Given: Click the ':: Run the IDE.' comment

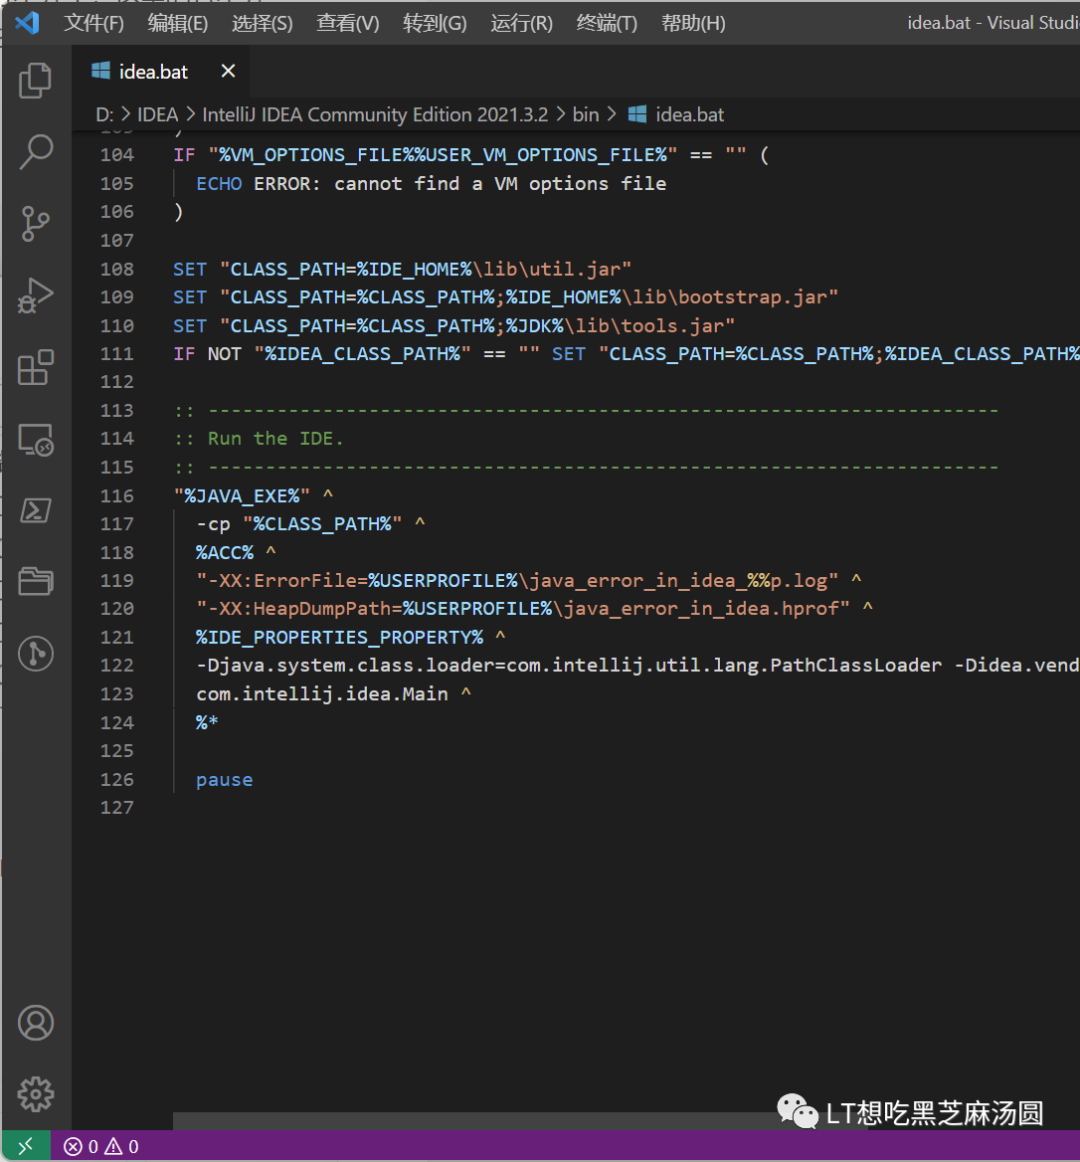Looking at the screenshot, I should coord(259,439).
